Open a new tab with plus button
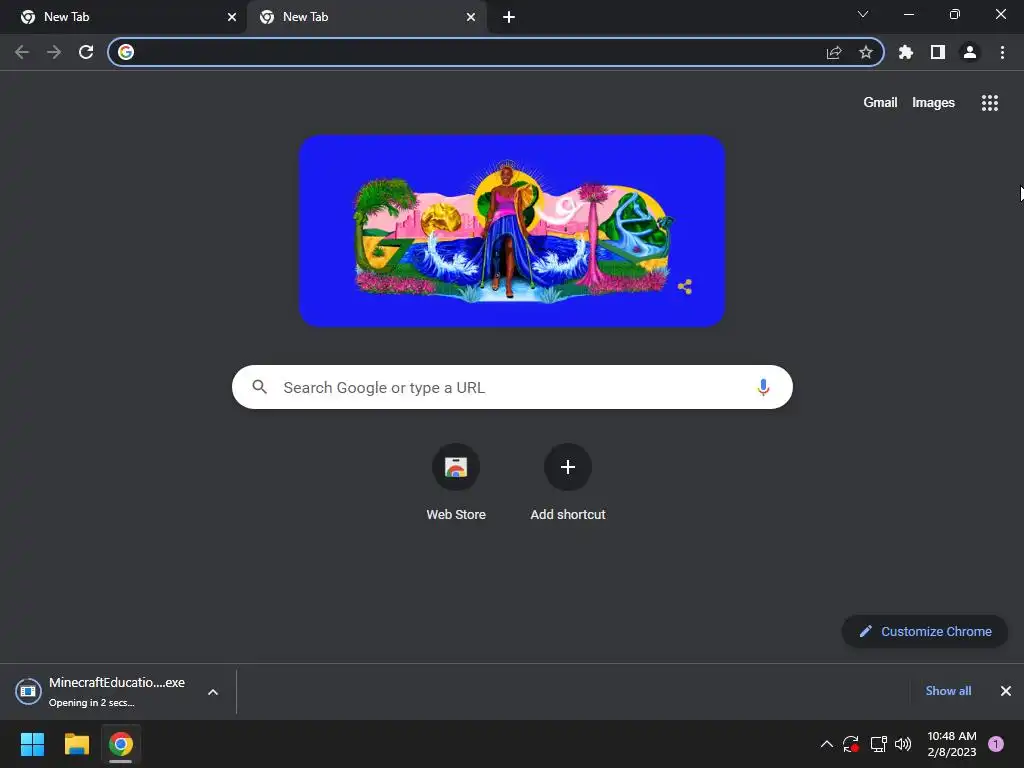Viewport: 1024px width, 768px height. pos(509,17)
